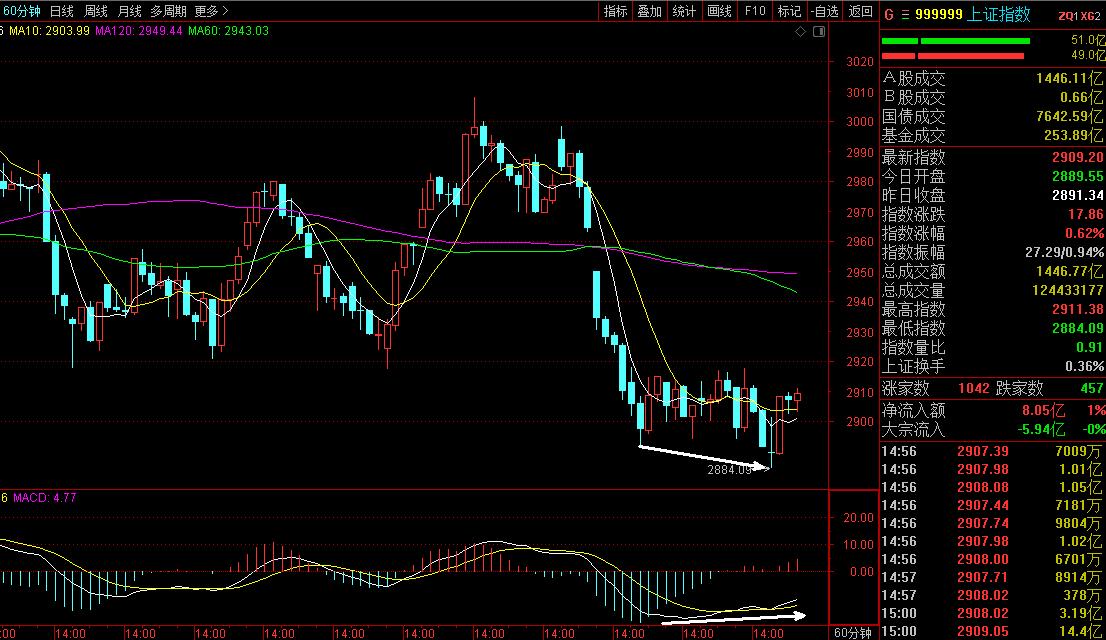Click the 指数量比 value 0.91
The image size is (1106, 640).
(x=1090, y=348)
